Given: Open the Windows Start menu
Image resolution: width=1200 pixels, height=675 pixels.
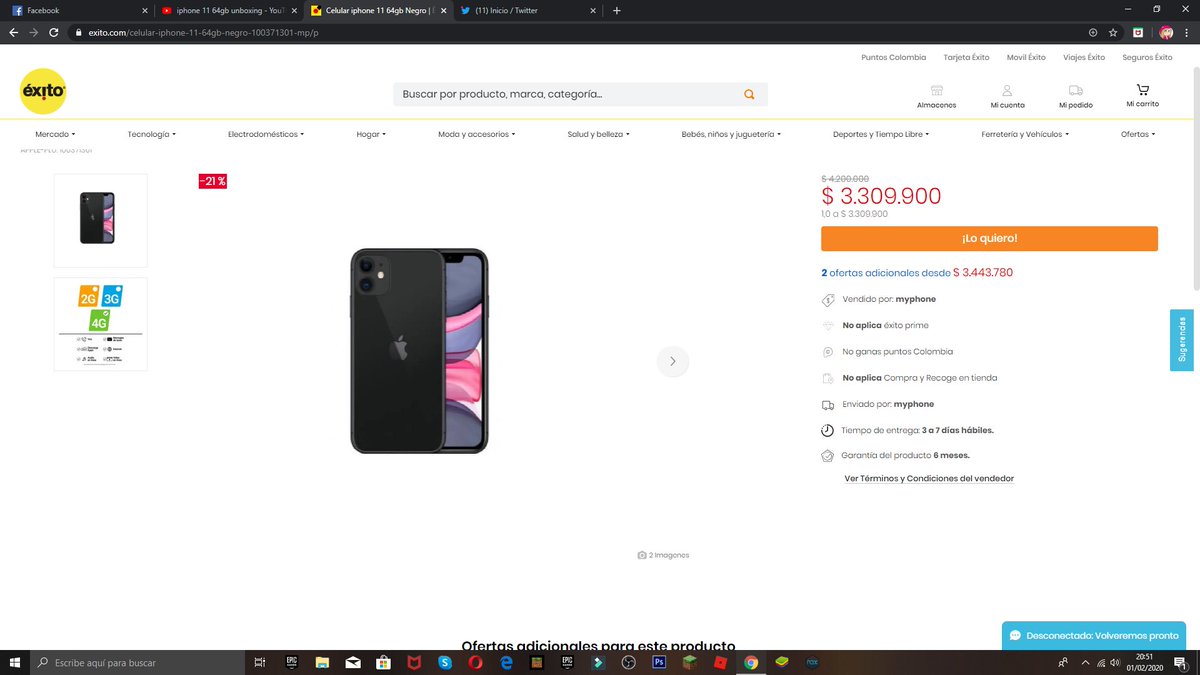Looking at the screenshot, I should (14, 662).
